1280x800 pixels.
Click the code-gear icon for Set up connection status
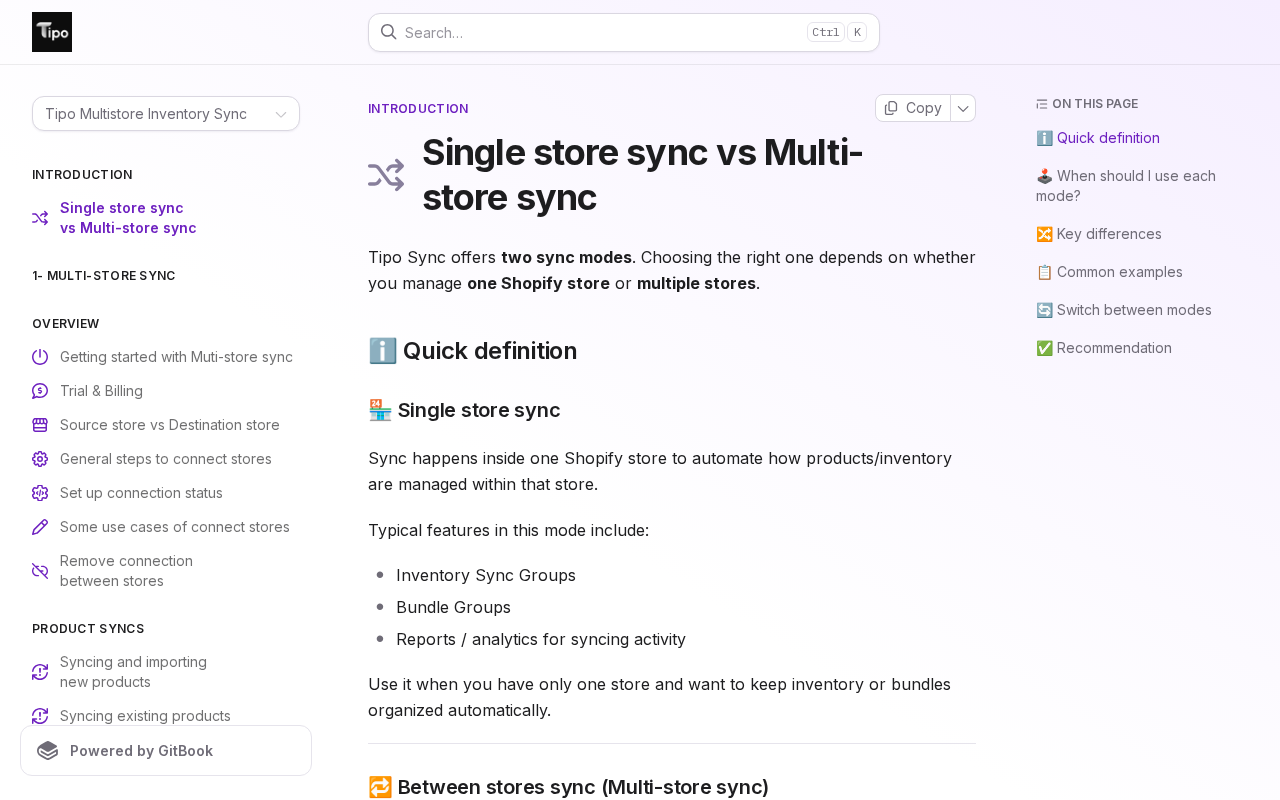click(x=40, y=493)
